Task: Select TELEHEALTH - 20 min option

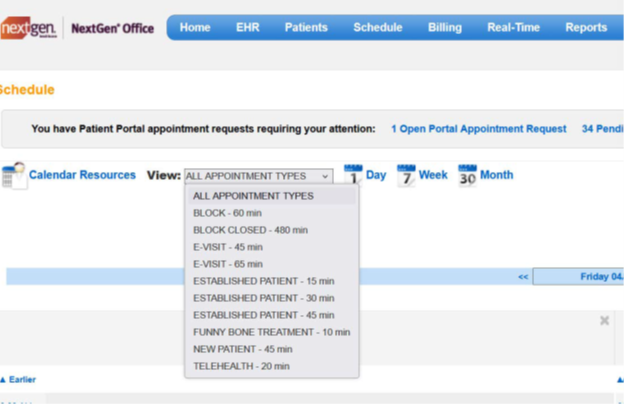Action: click(241, 366)
